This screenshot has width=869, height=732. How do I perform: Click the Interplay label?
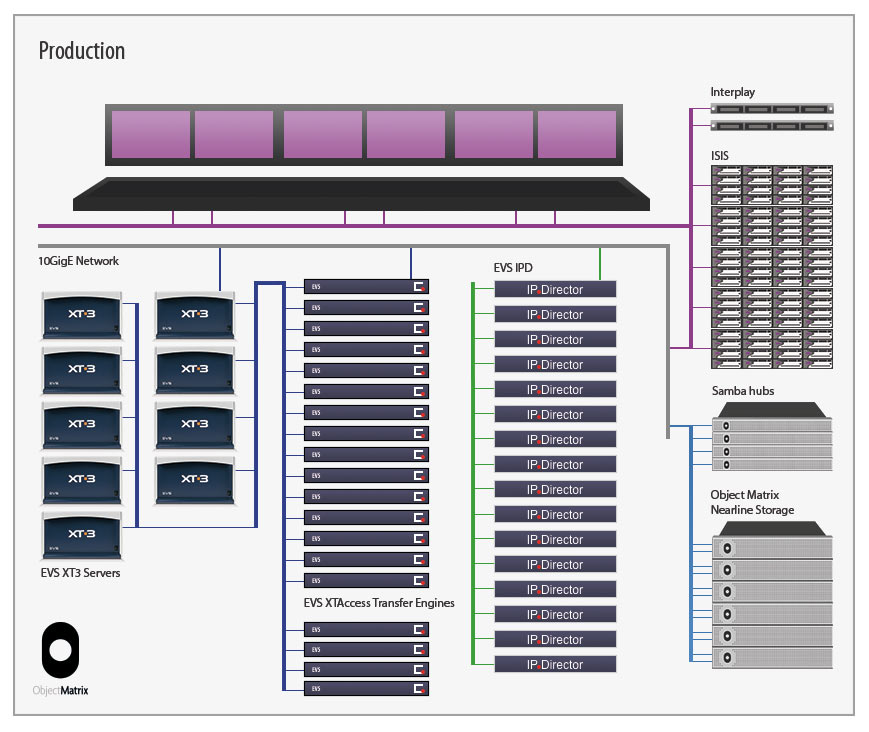click(733, 92)
